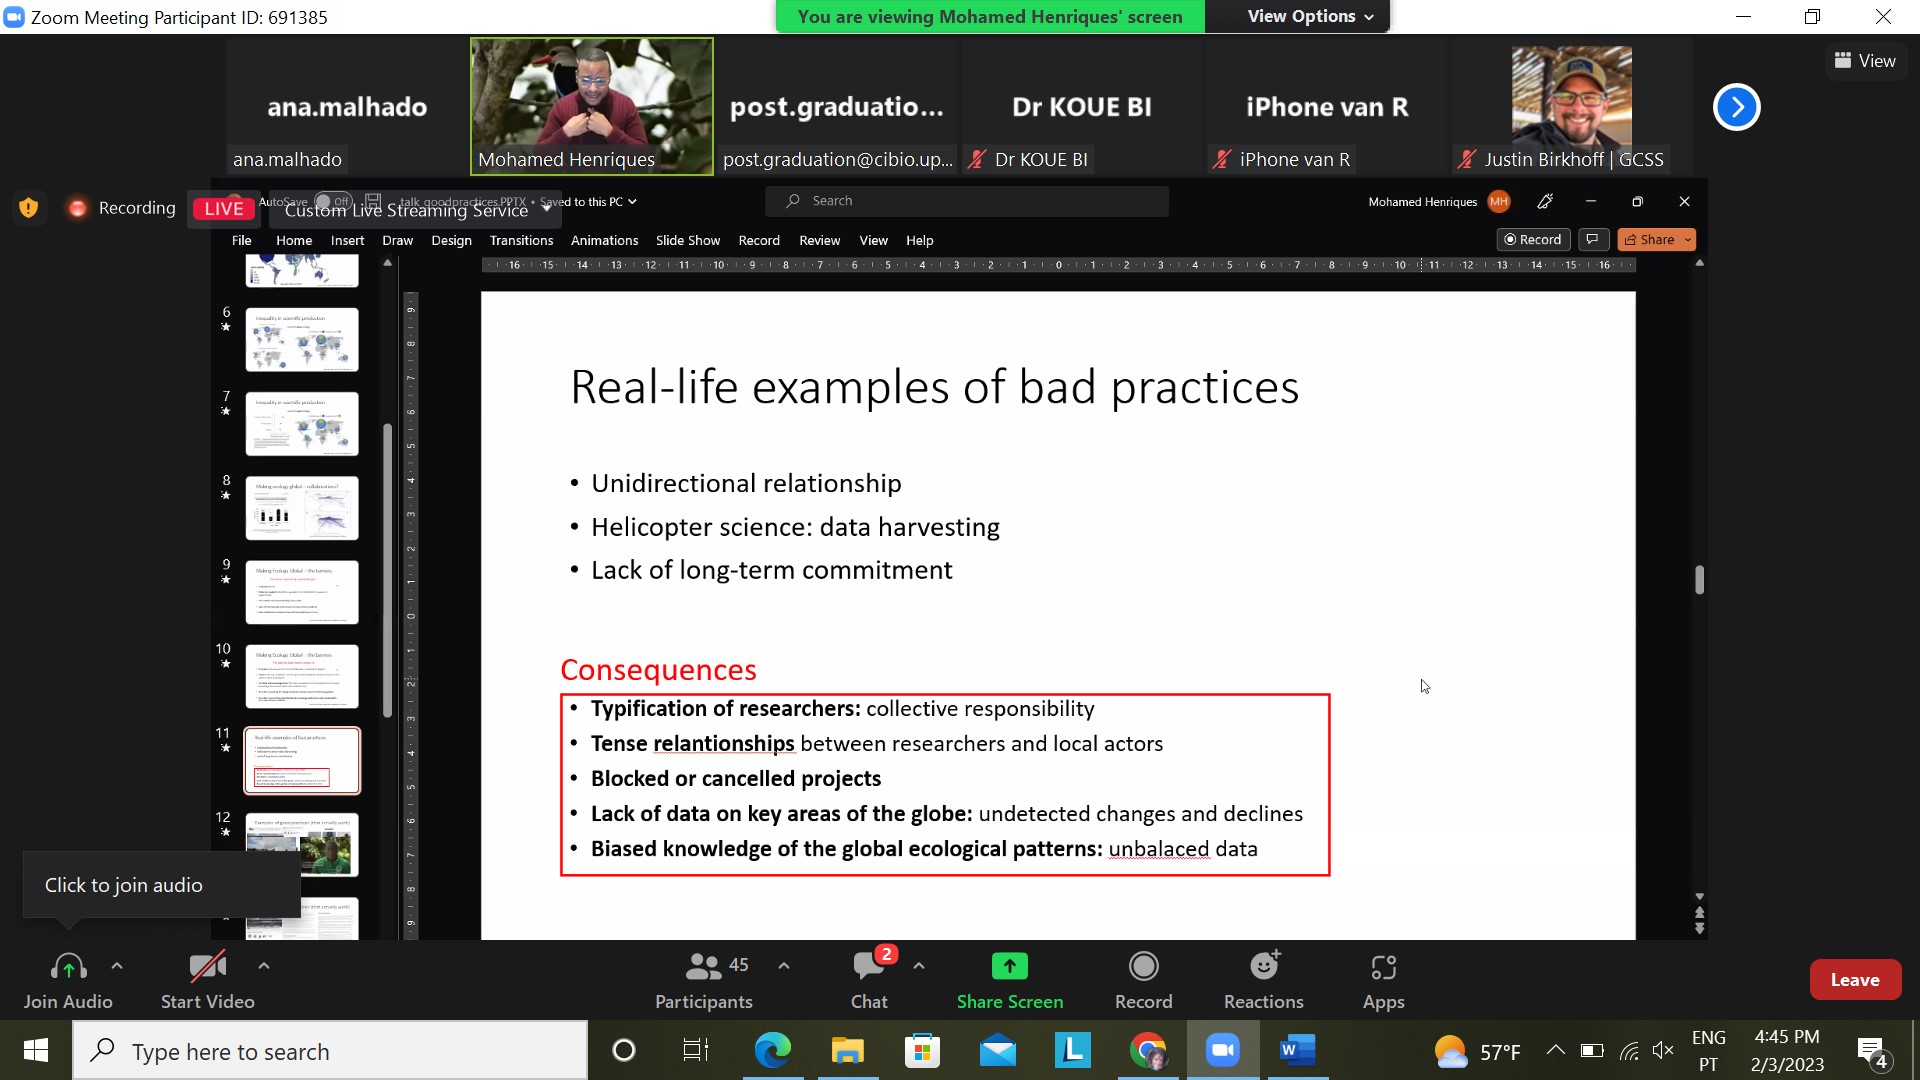Click Mohamed Henriques' video tile
The height and width of the screenshot is (1080, 1920).
pos(592,106)
